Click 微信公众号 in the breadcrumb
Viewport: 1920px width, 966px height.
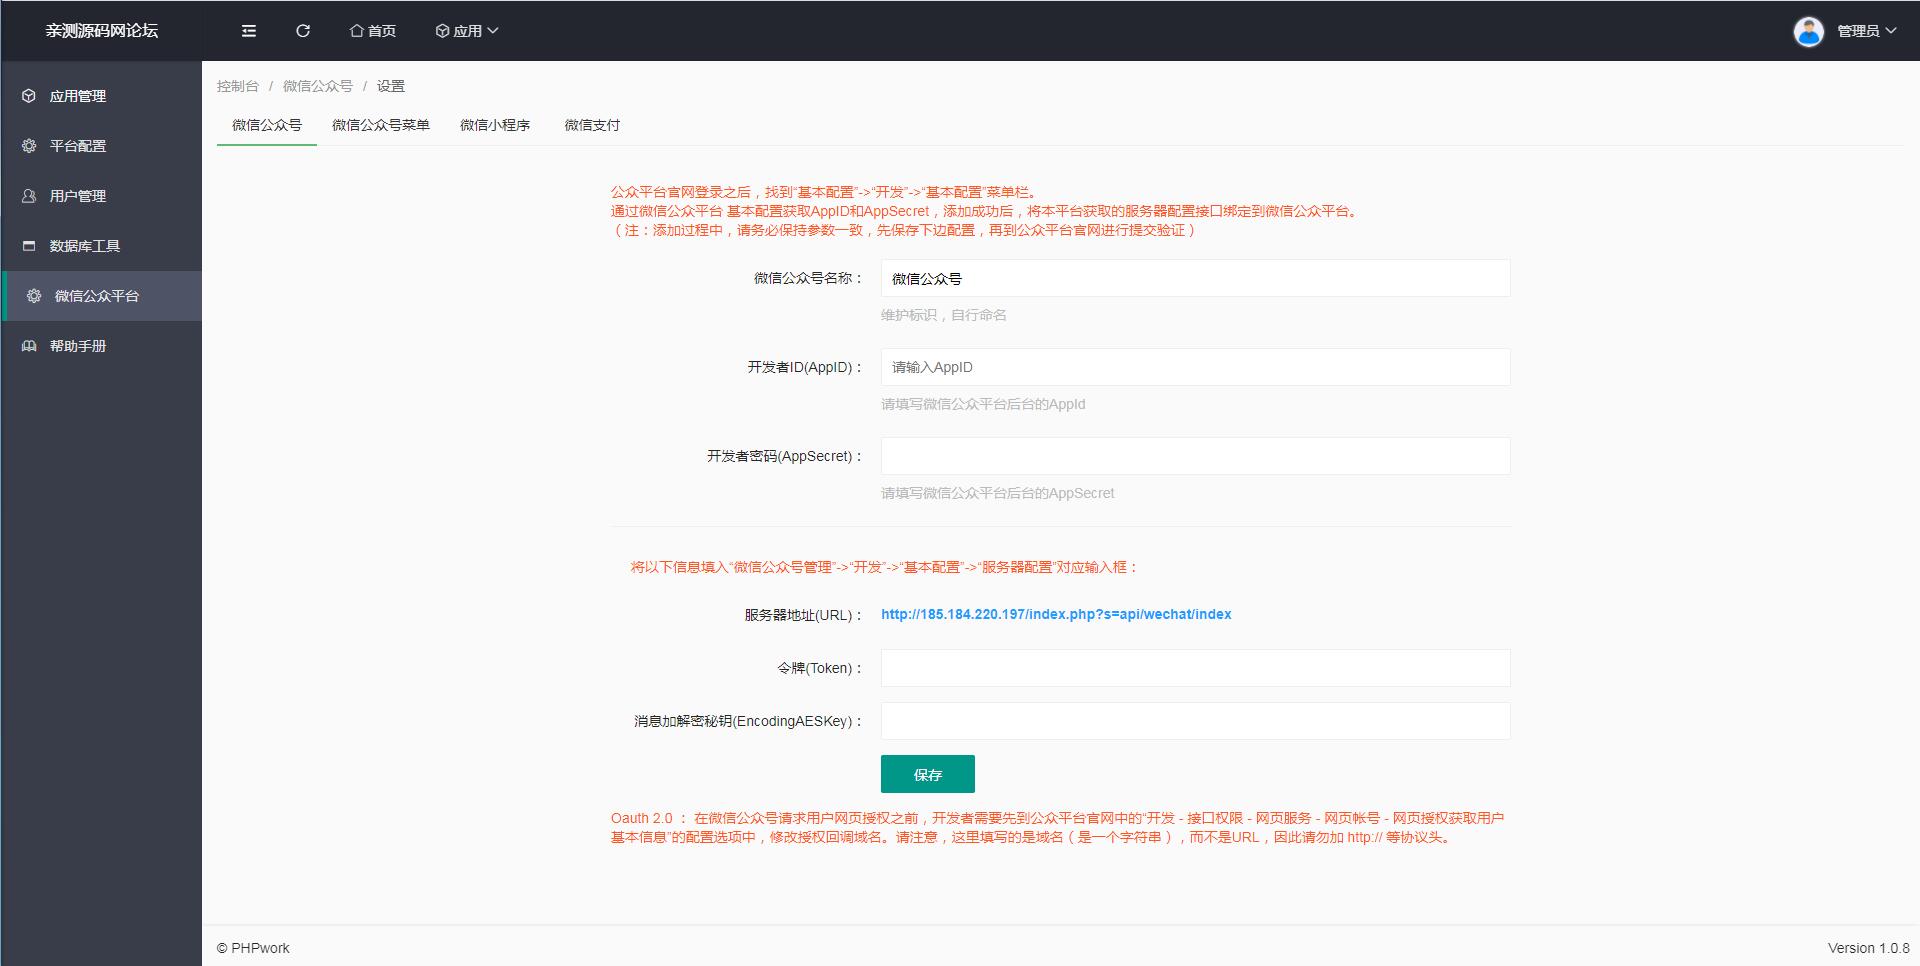[318, 86]
